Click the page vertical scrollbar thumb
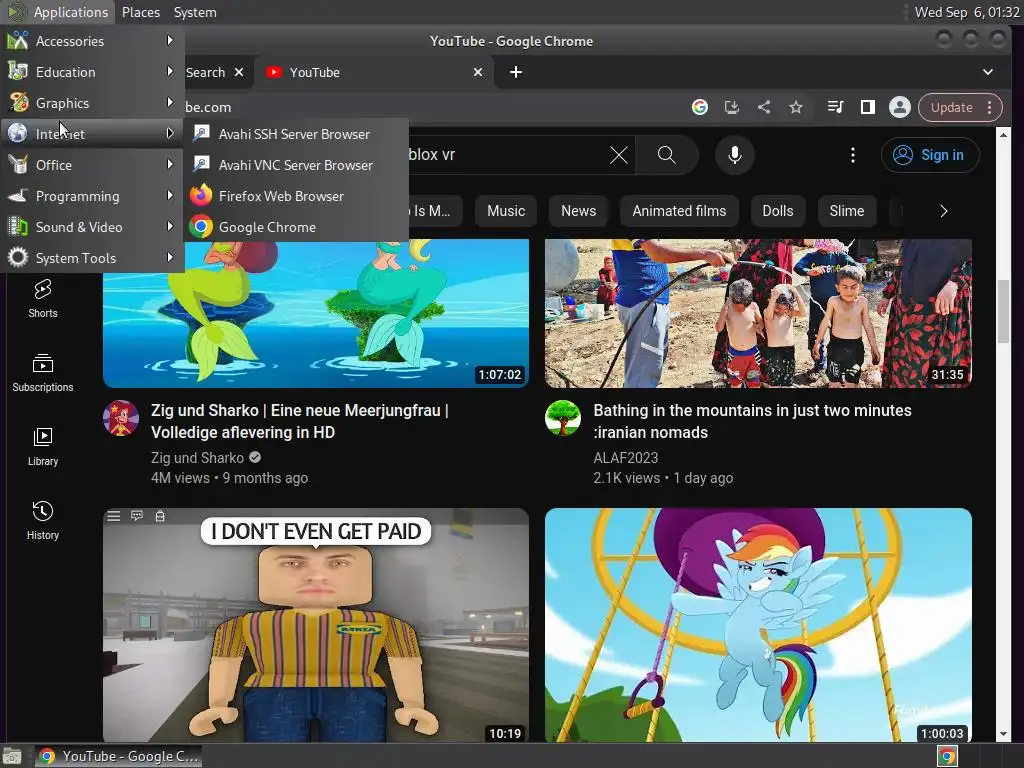Viewport: 1024px width, 768px height. click(1003, 310)
